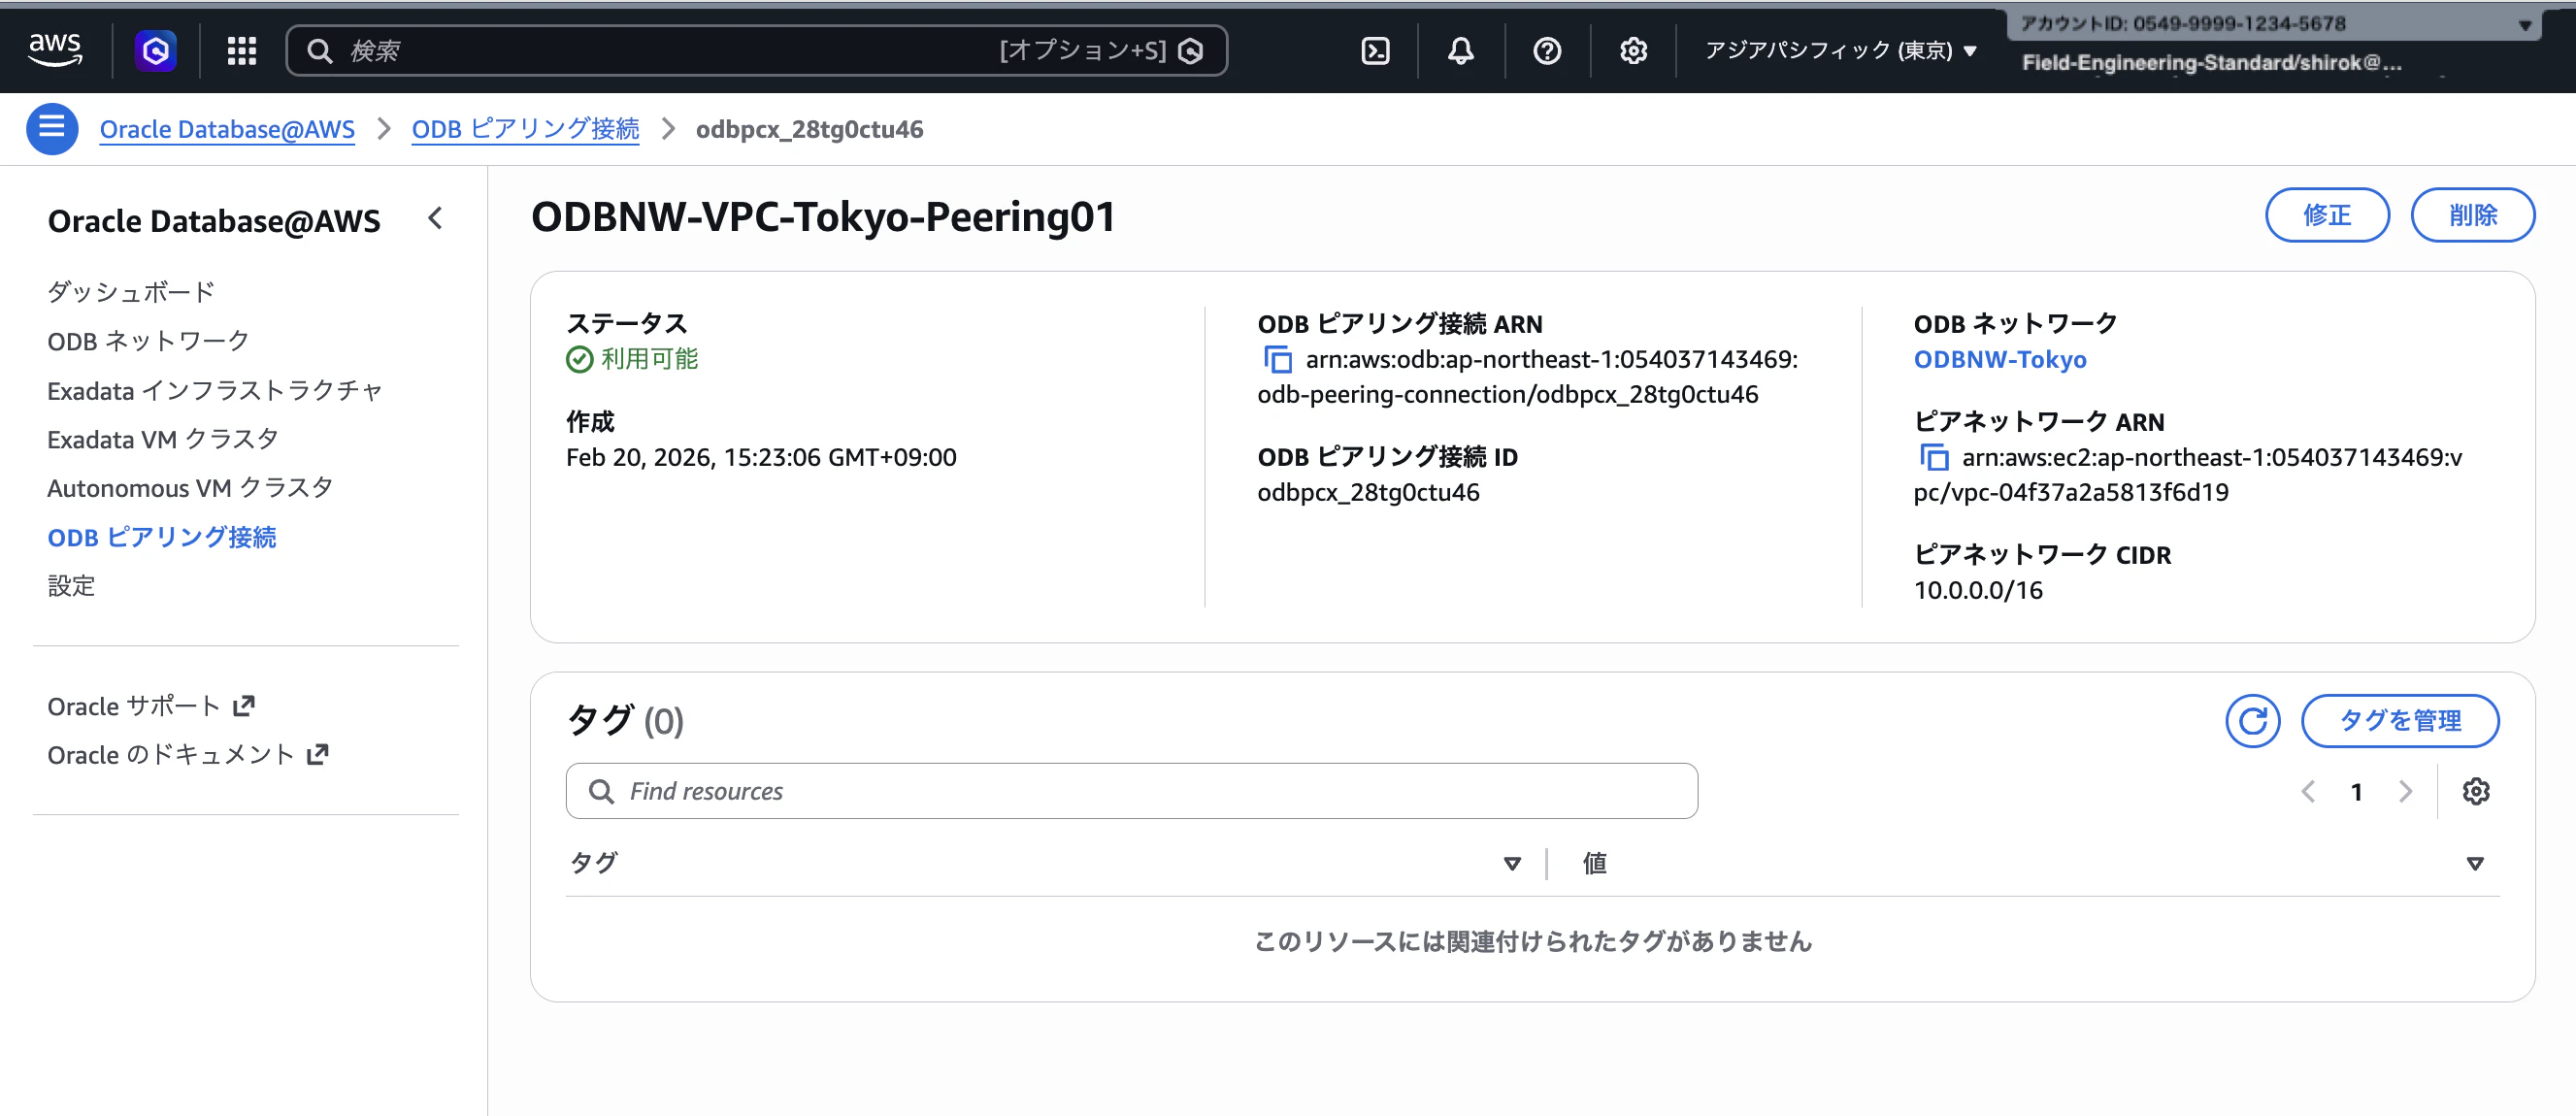
Task: Click the Field-Engineering-Standard account label
Action: tap(2210, 63)
